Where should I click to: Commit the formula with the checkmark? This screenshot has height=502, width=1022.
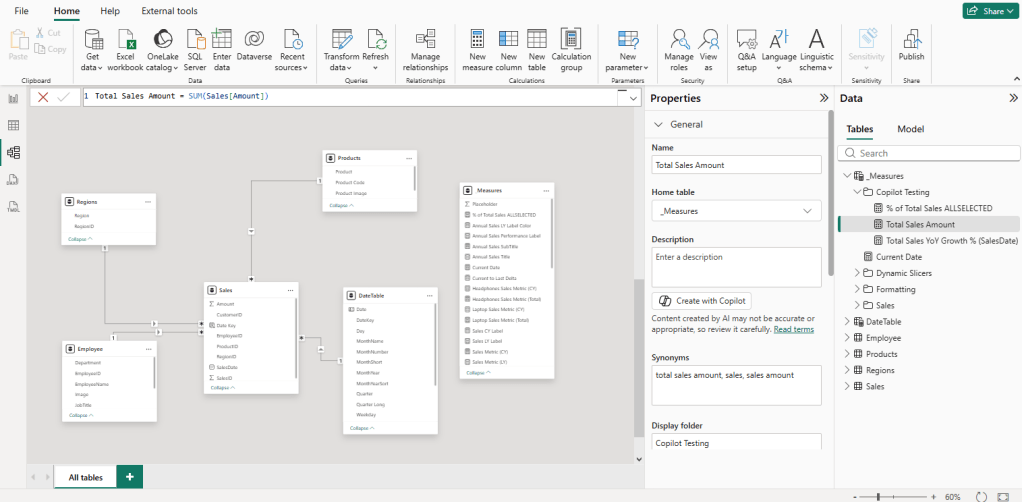(x=64, y=97)
